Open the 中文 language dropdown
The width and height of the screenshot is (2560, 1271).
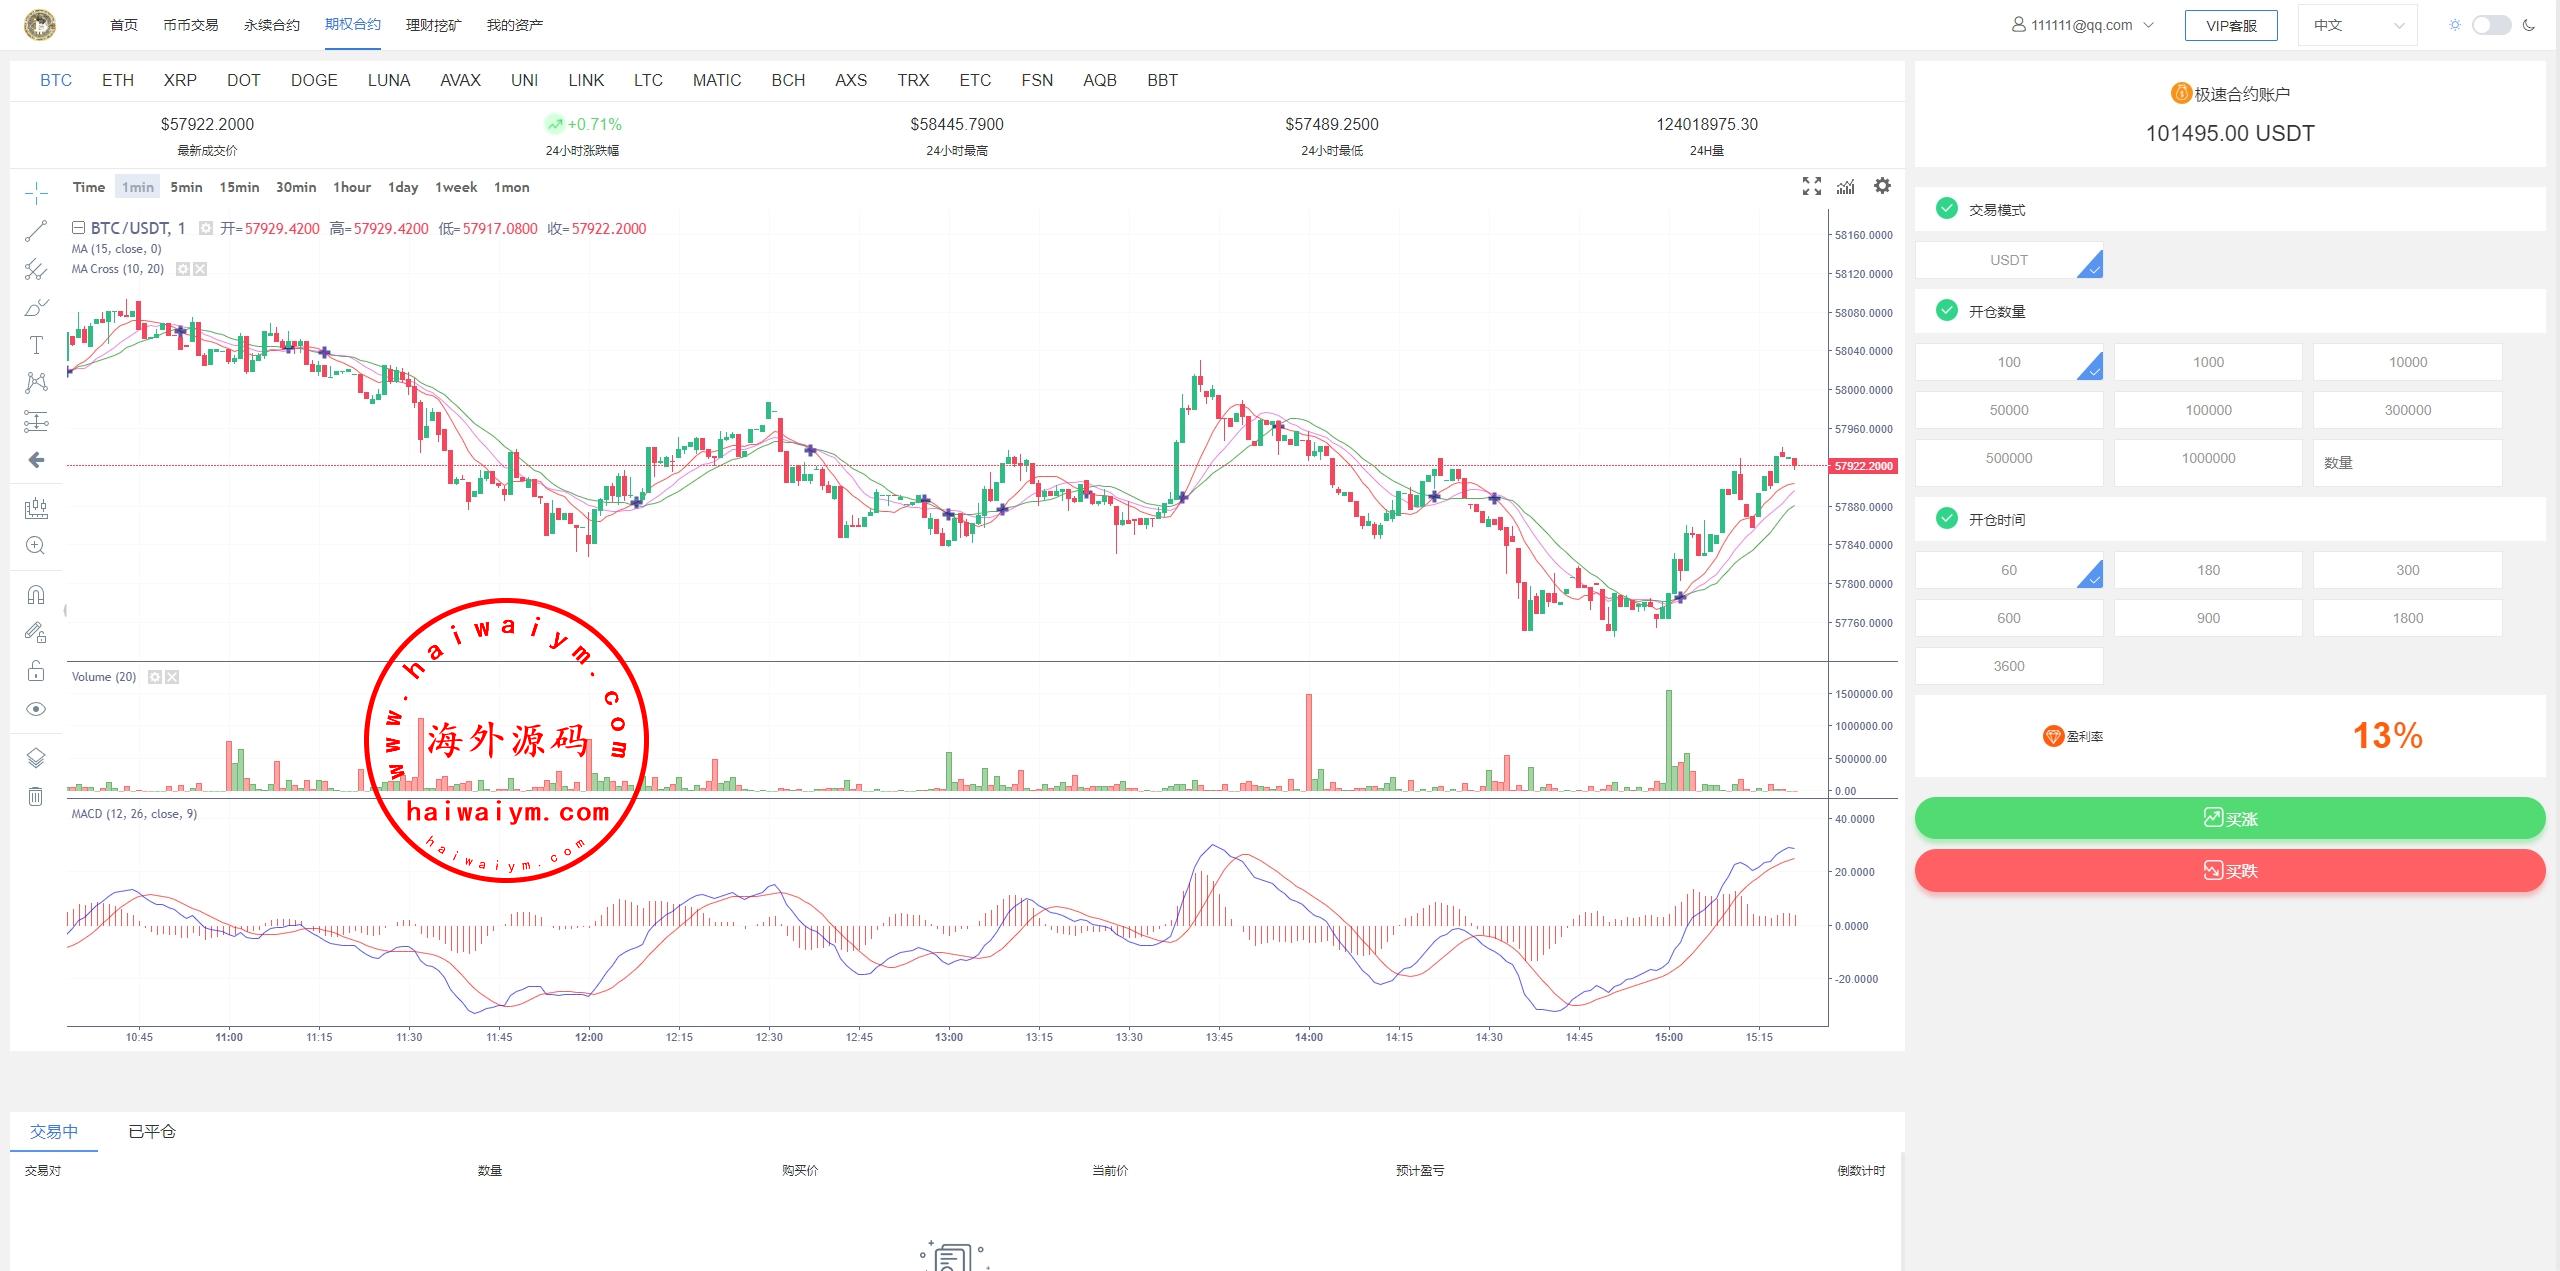pyautogui.click(x=2357, y=25)
